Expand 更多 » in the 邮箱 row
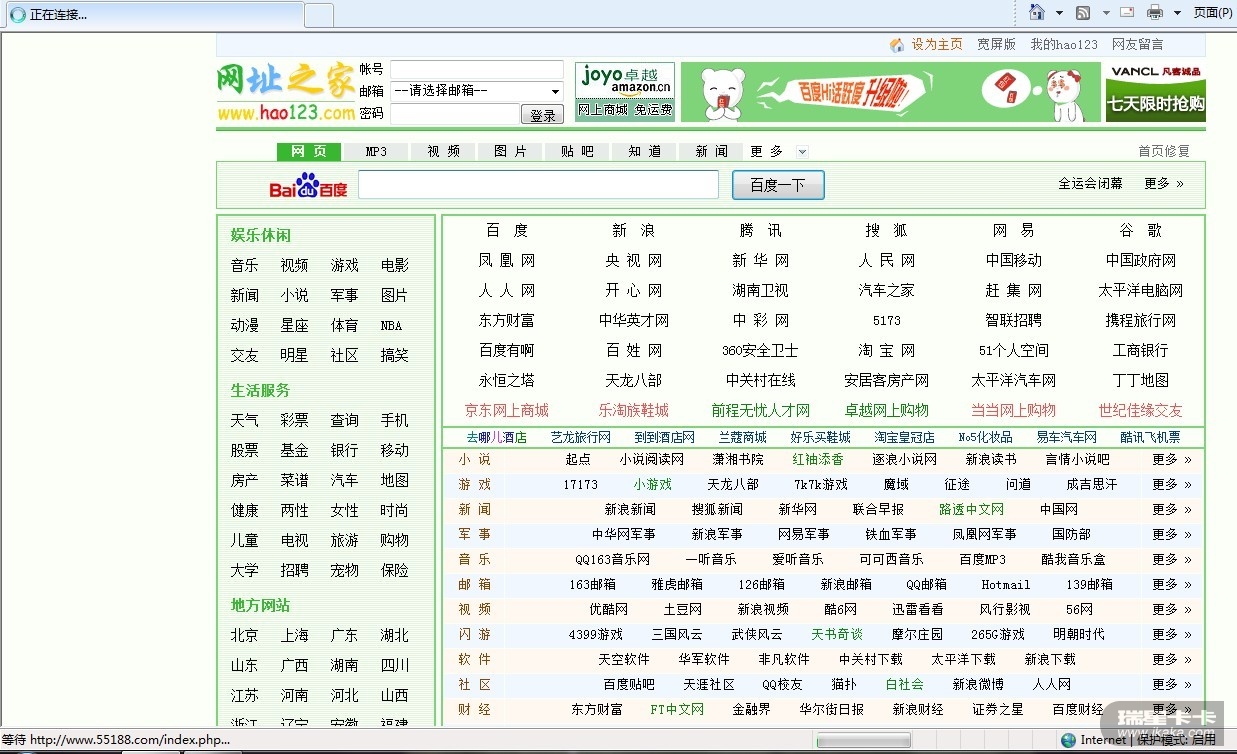The image size is (1237, 754). pyautogui.click(x=1172, y=584)
